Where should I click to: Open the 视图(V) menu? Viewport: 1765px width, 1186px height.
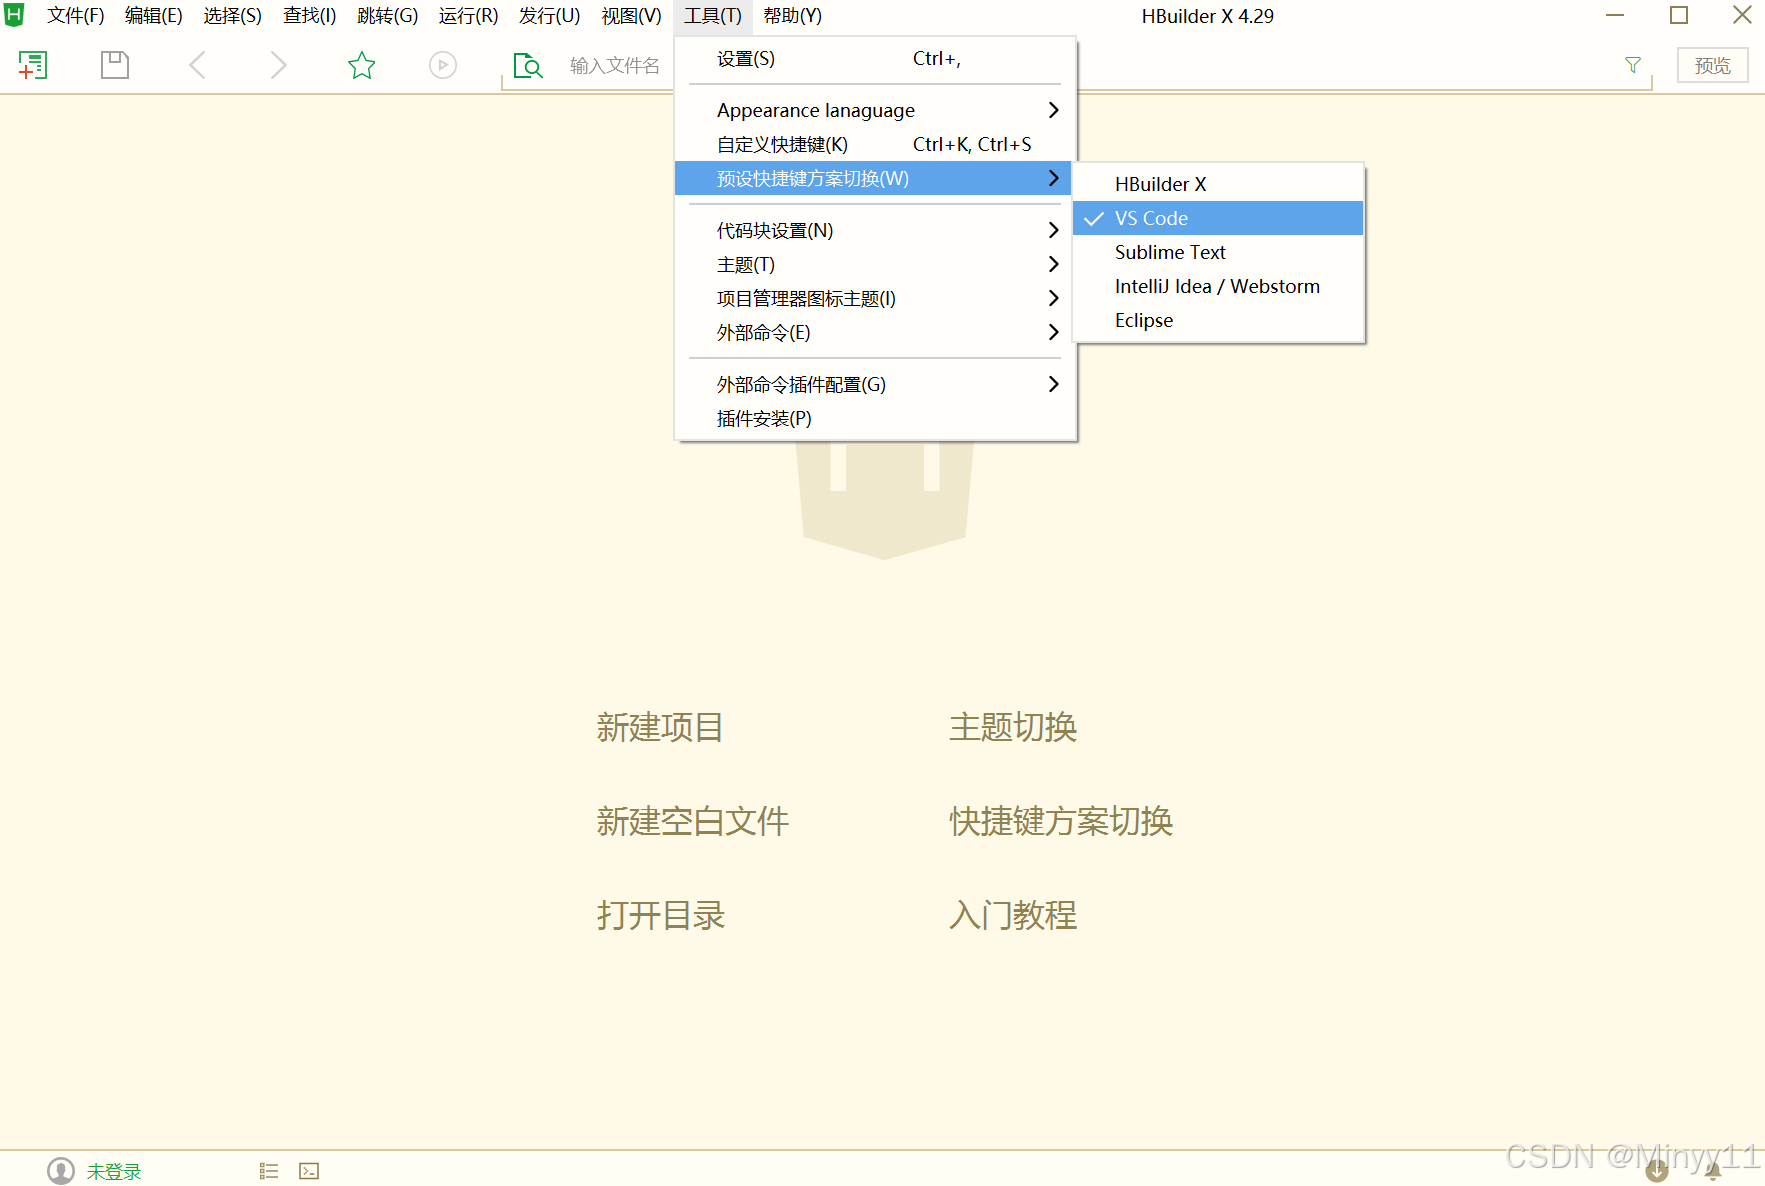[631, 16]
